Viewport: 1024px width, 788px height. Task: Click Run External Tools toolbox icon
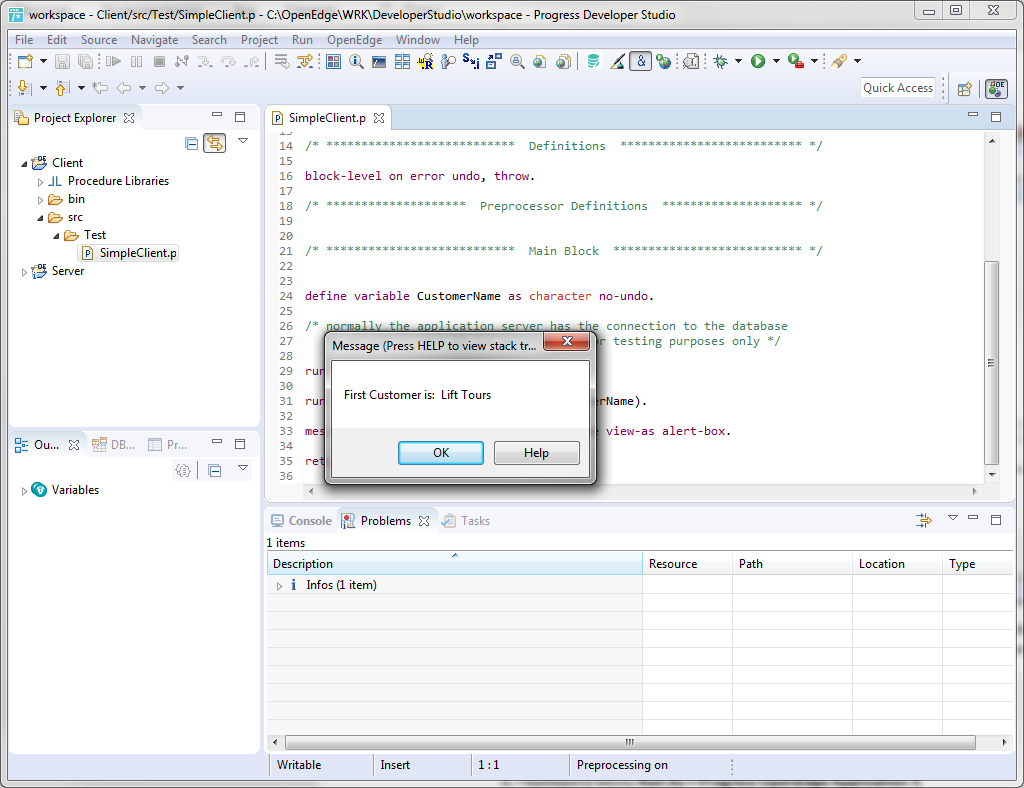(x=795, y=61)
